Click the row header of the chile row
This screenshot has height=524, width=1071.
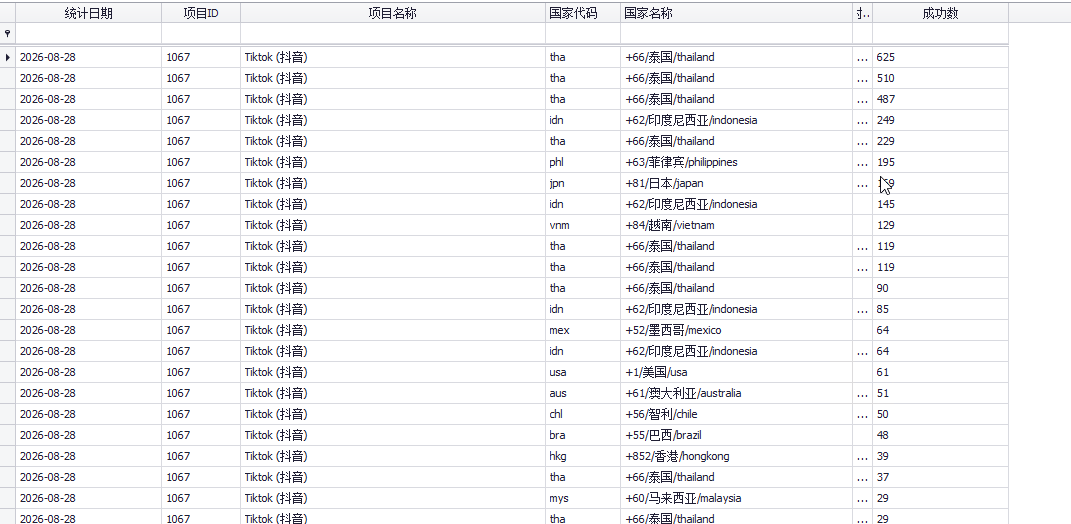tap(8, 414)
